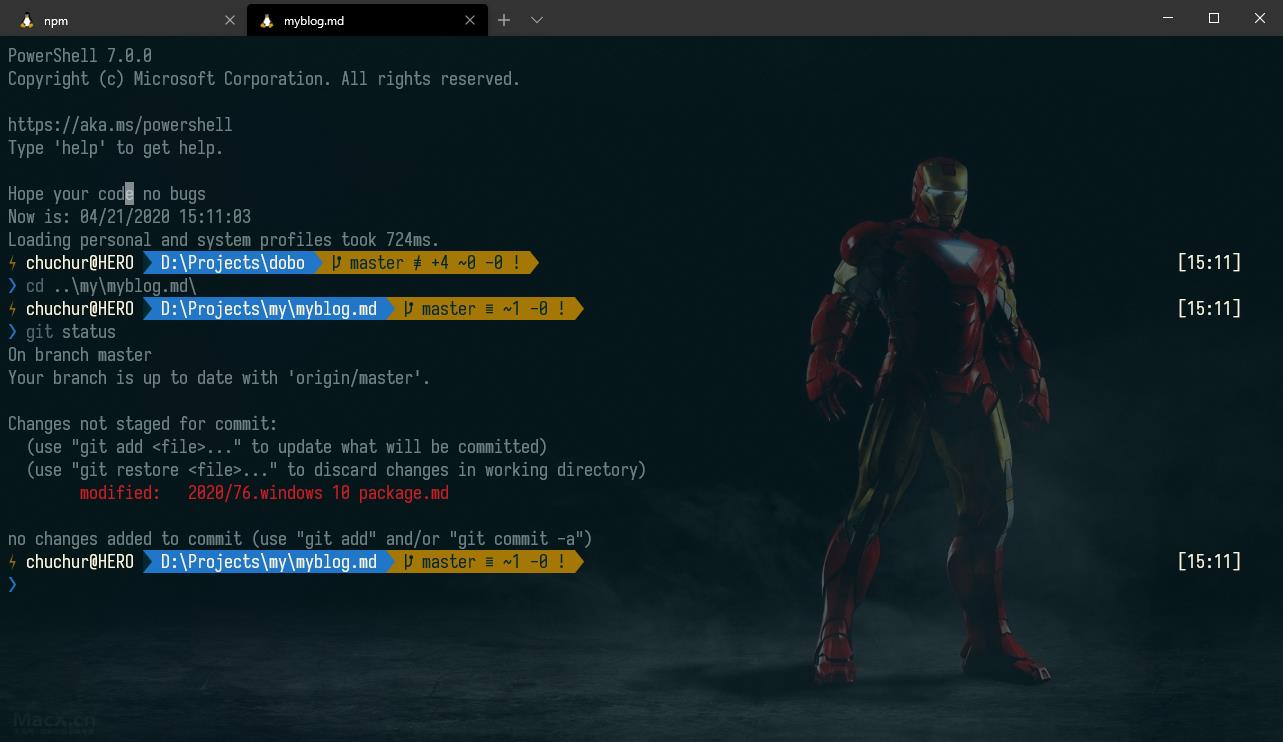The image size is (1283, 742).
Task: Open a new tab with plus button
Action: 504,20
